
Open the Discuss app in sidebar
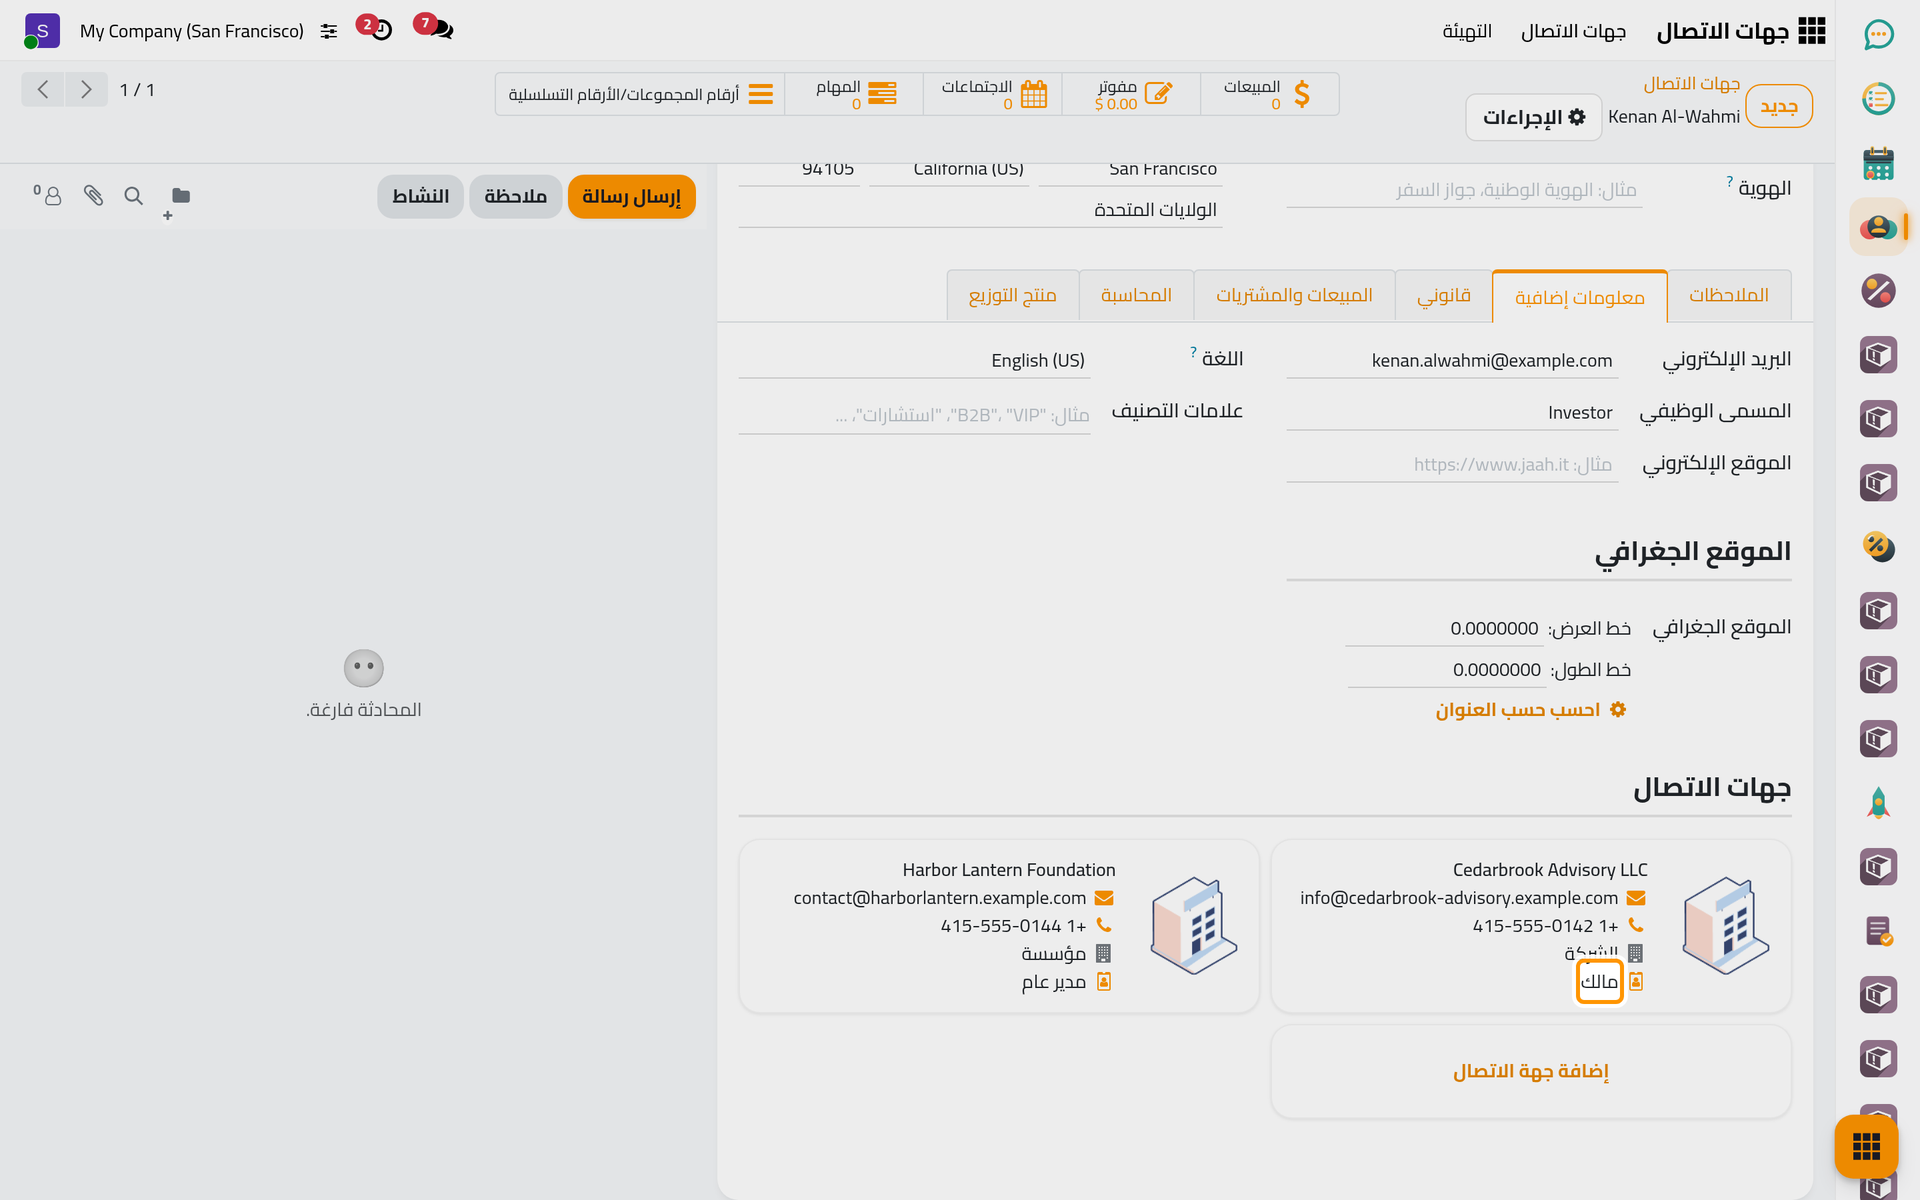[x=1878, y=35]
